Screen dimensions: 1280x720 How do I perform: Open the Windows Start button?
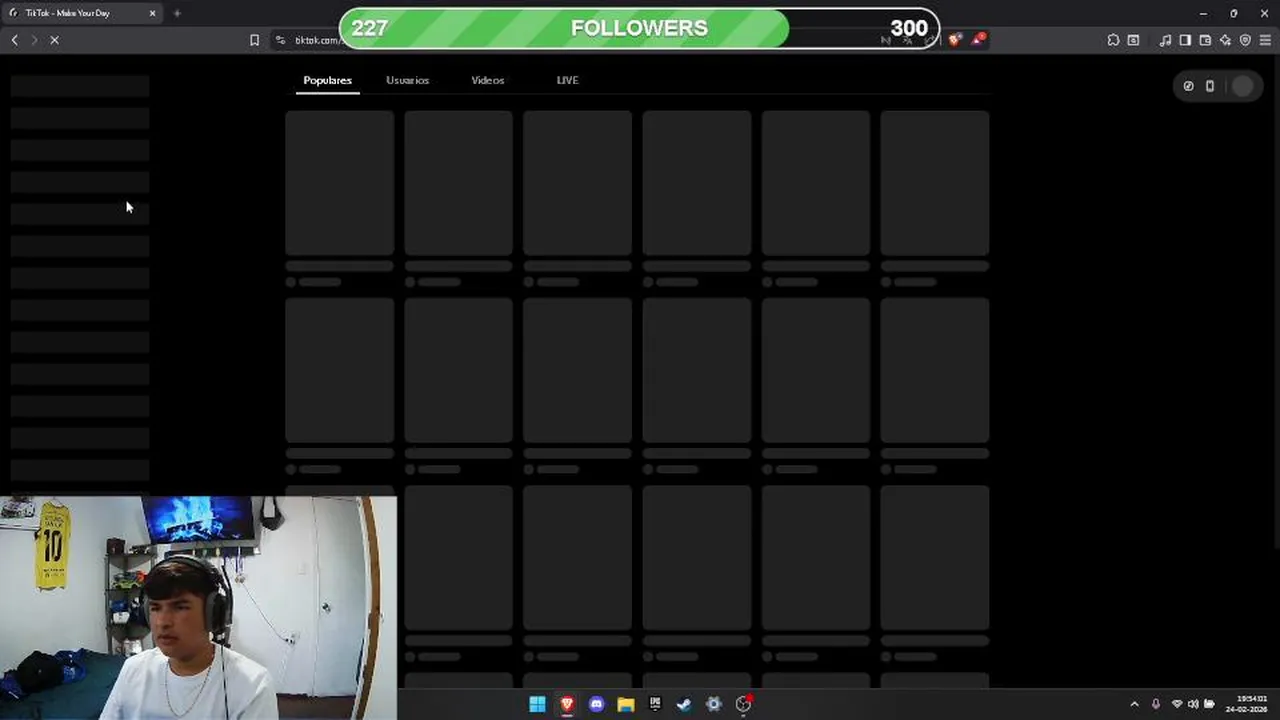[537, 704]
